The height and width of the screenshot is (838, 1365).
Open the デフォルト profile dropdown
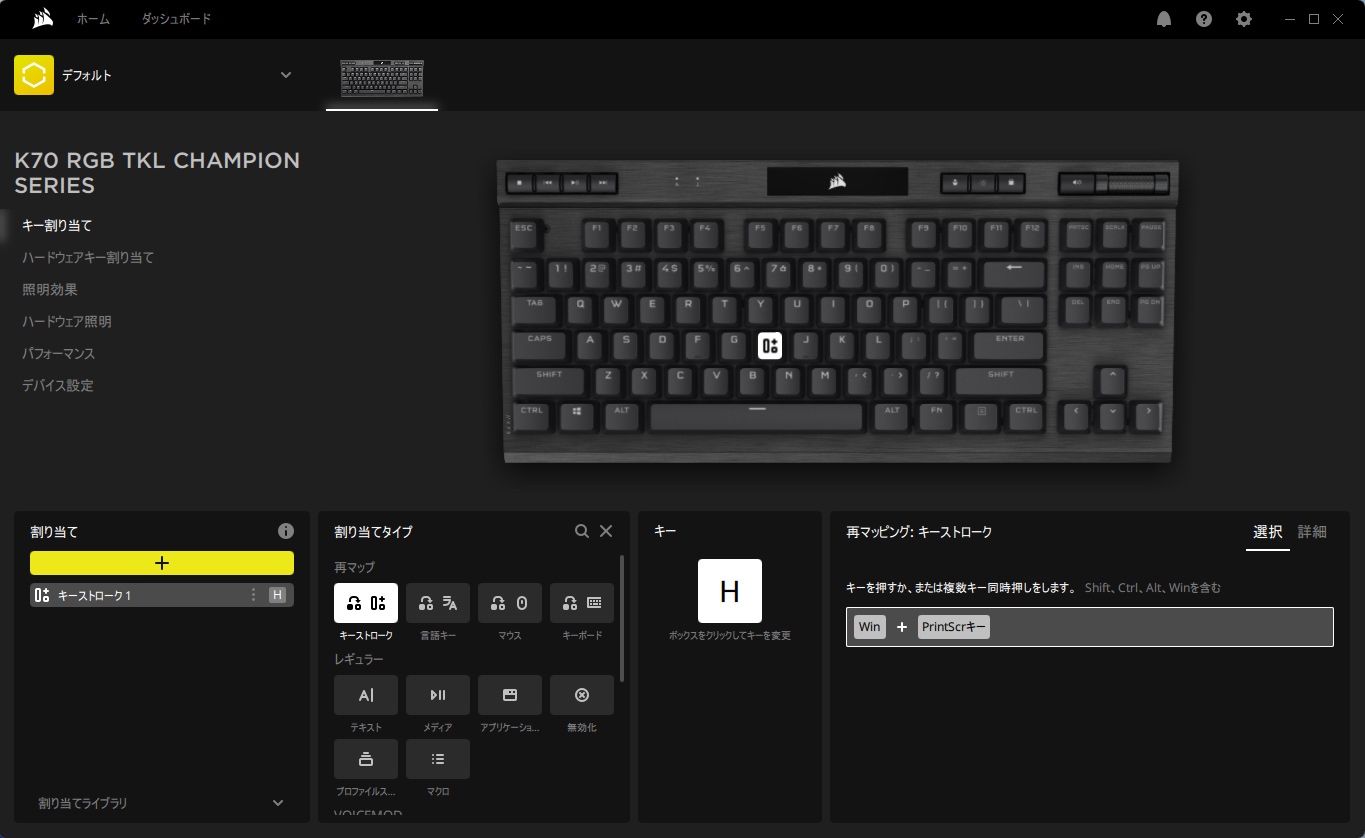coord(286,75)
